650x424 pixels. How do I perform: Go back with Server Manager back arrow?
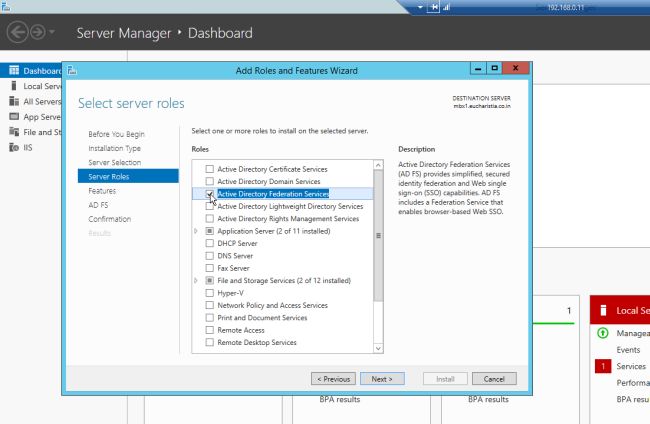pos(17,32)
